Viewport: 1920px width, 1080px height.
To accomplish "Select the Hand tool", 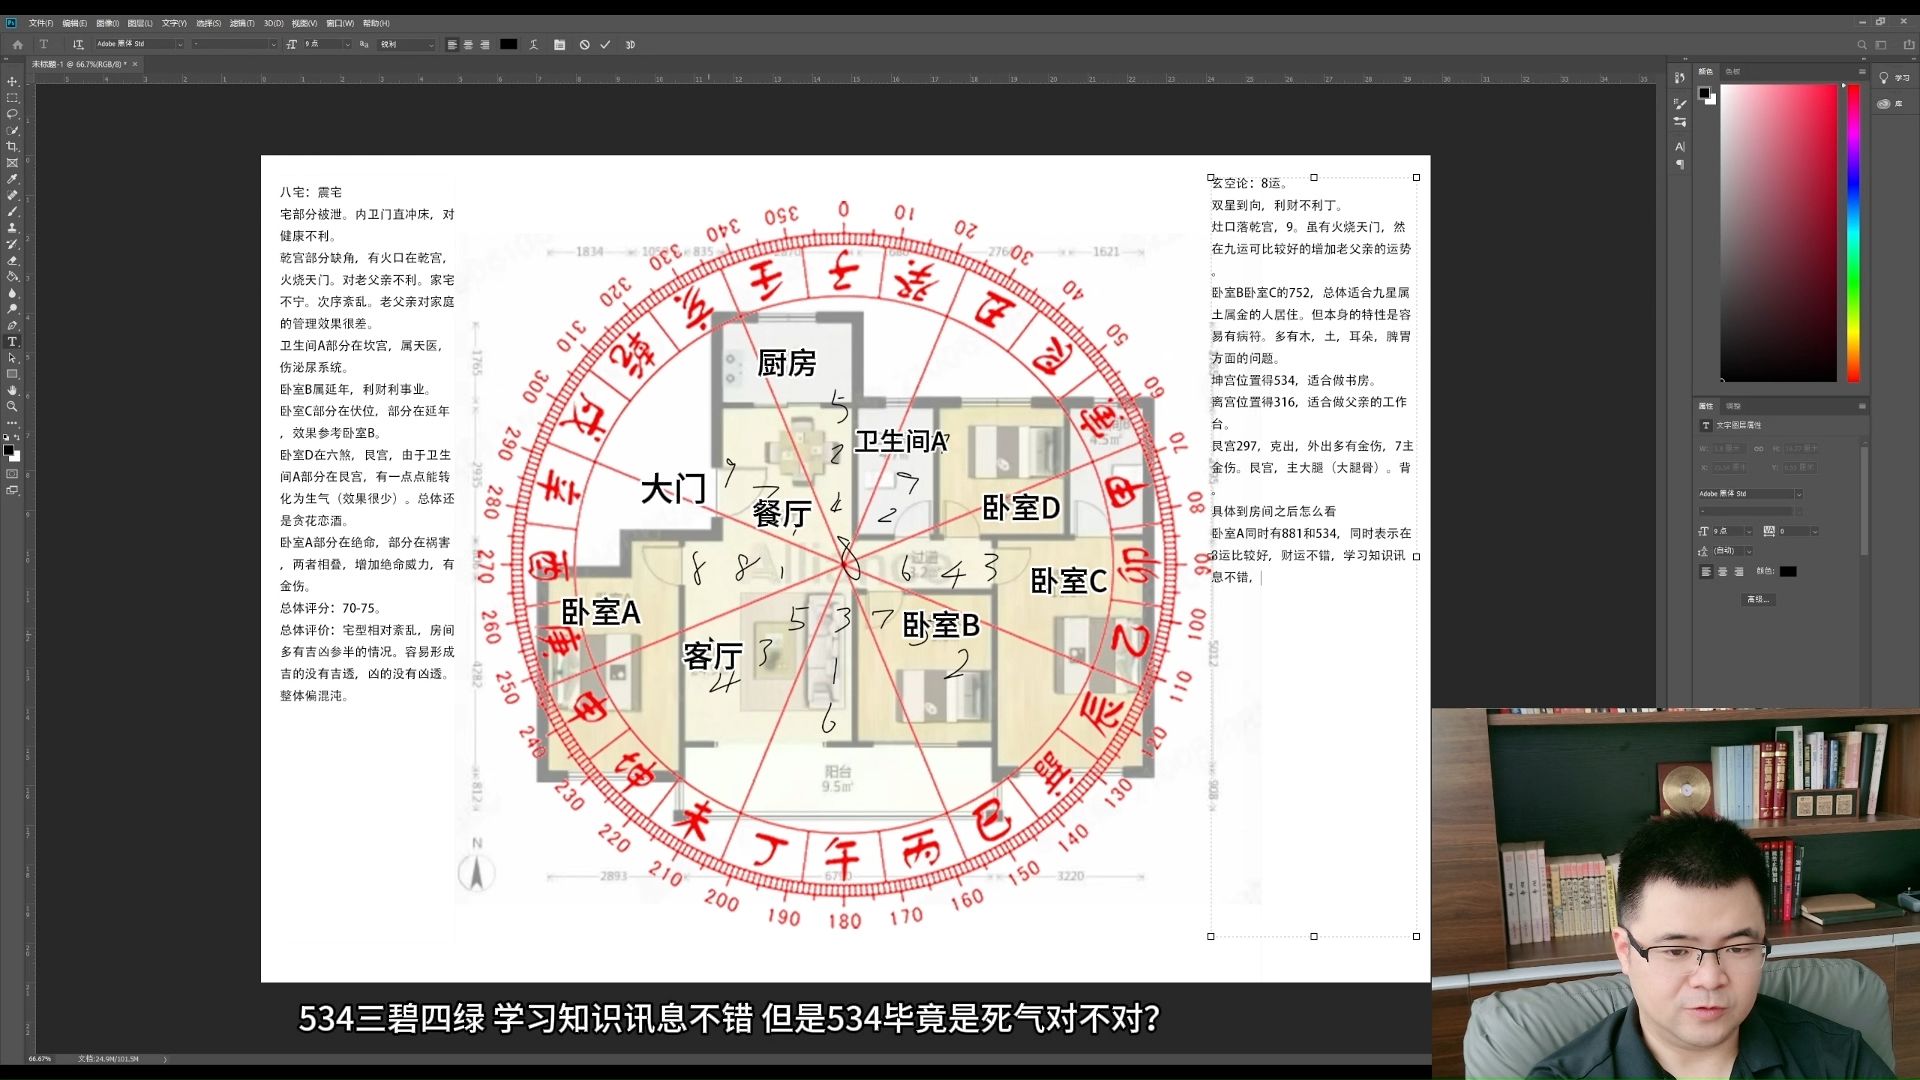I will pos(12,391).
